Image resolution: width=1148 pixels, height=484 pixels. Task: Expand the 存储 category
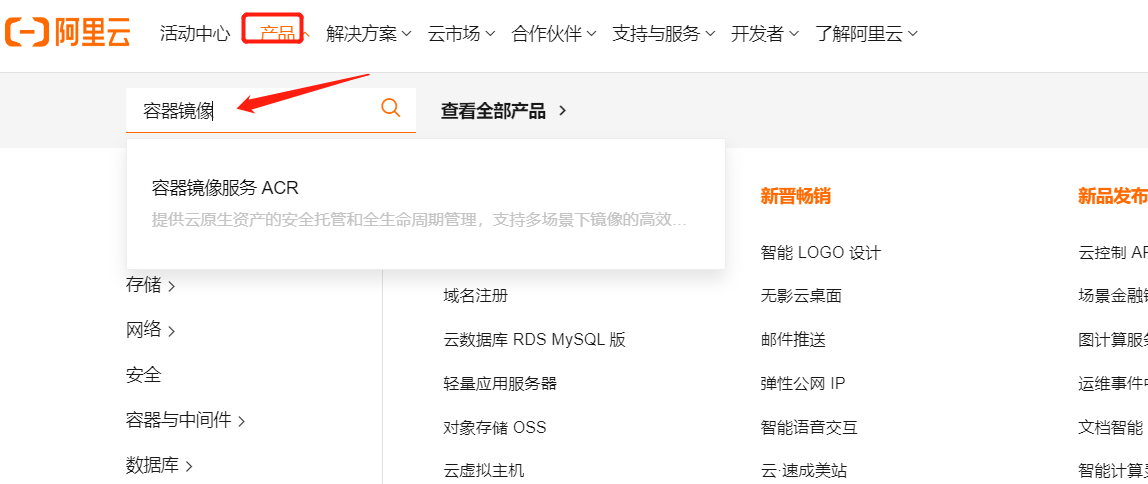tap(151, 286)
